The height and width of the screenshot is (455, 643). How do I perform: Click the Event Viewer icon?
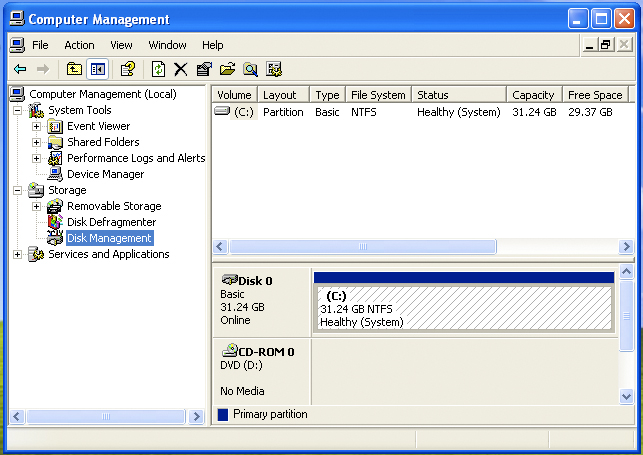[x=55, y=126]
